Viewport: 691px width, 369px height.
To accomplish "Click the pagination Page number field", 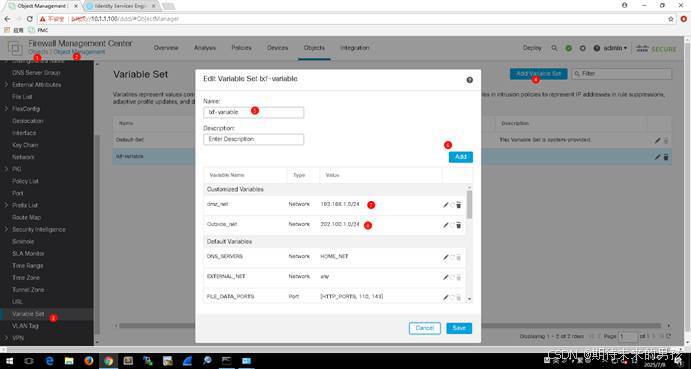I will [628, 336].
